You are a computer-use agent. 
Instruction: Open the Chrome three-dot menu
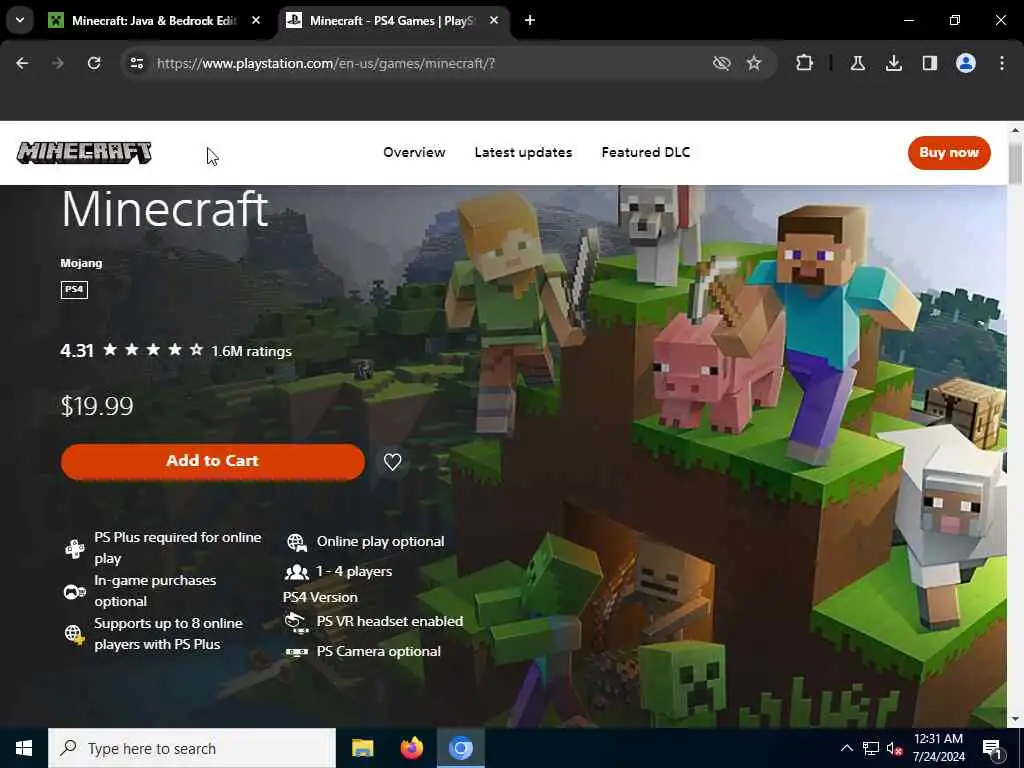coord(1002,63)
